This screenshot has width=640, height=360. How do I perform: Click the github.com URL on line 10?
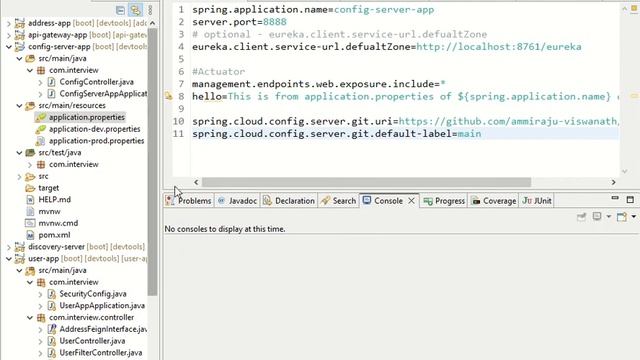click(509, 122)
